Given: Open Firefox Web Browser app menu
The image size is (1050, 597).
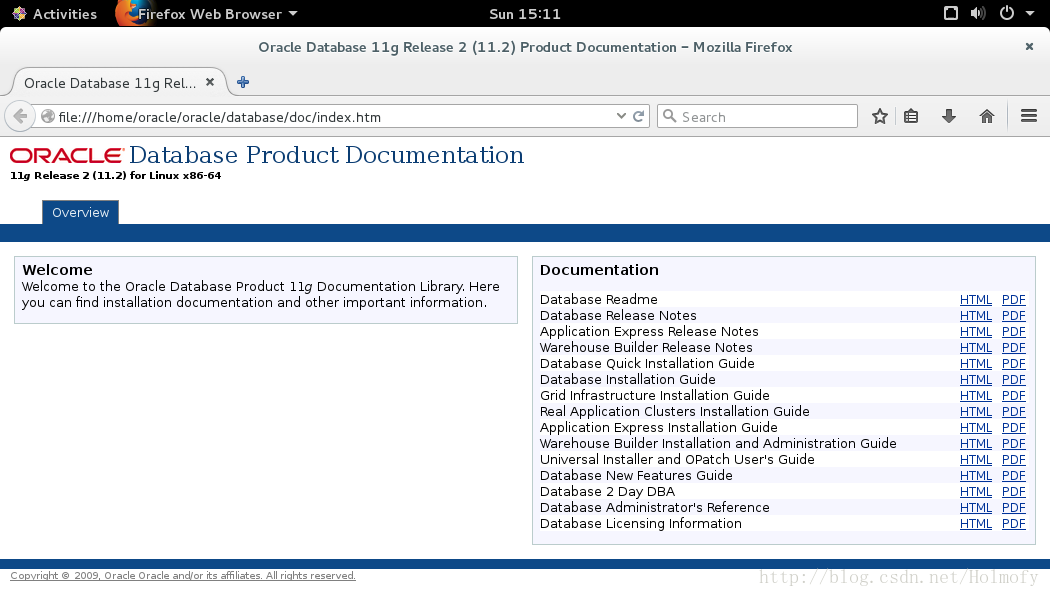Looking at the screenshot, I should 208,13.
